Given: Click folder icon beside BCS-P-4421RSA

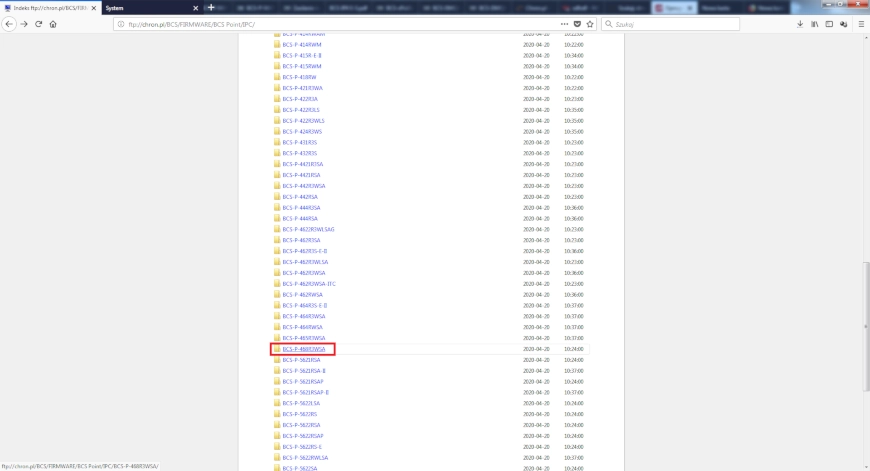Looking at the screenshot, I should (x=277, y=175).
